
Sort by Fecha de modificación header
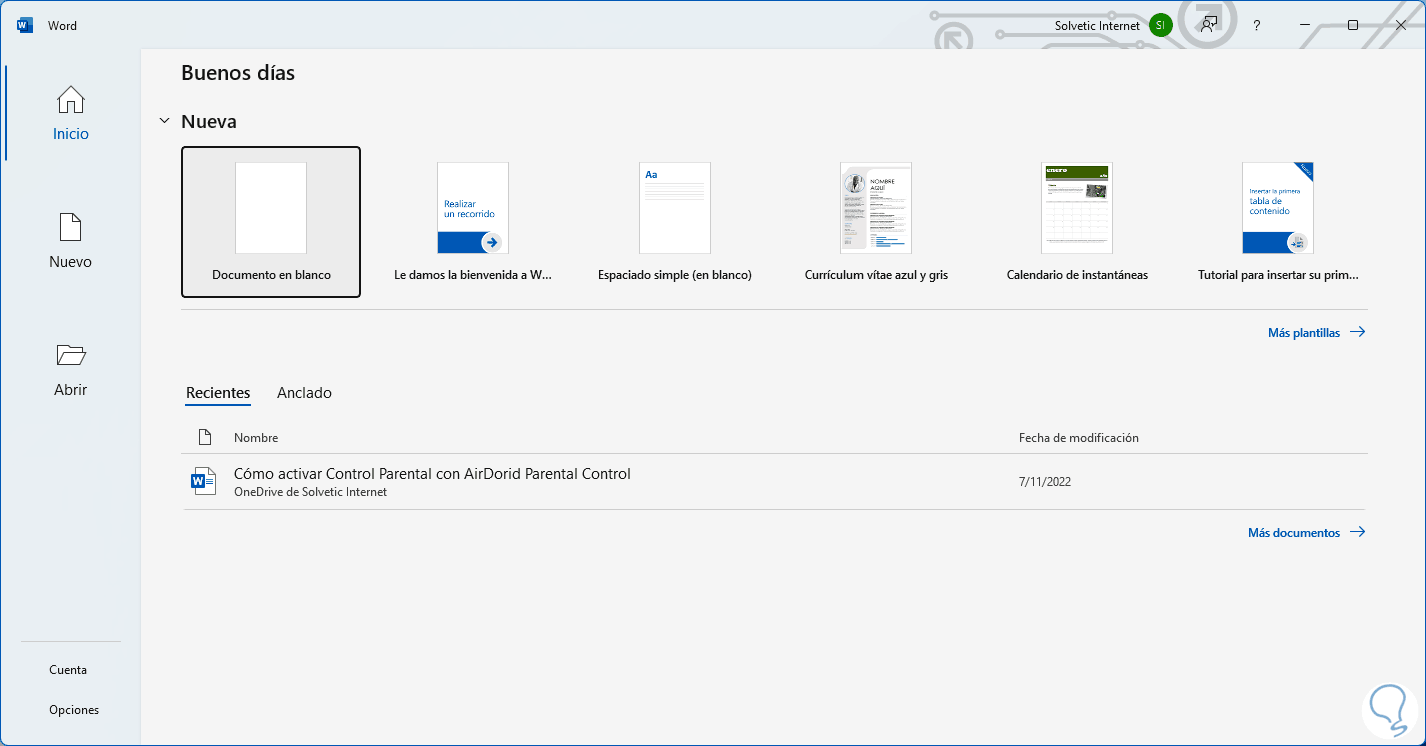tap(1079, 438)
